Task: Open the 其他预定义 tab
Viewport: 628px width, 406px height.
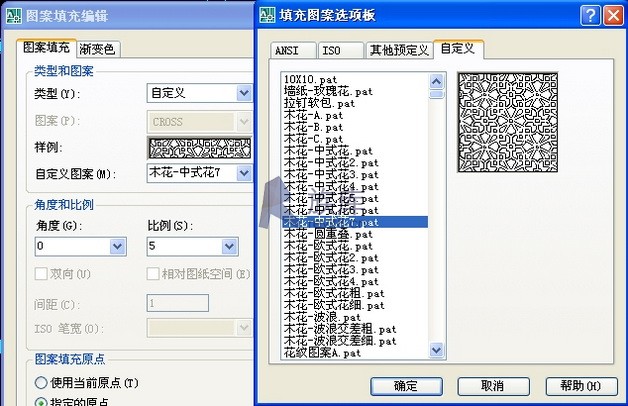Action: (x=399, y=50)
